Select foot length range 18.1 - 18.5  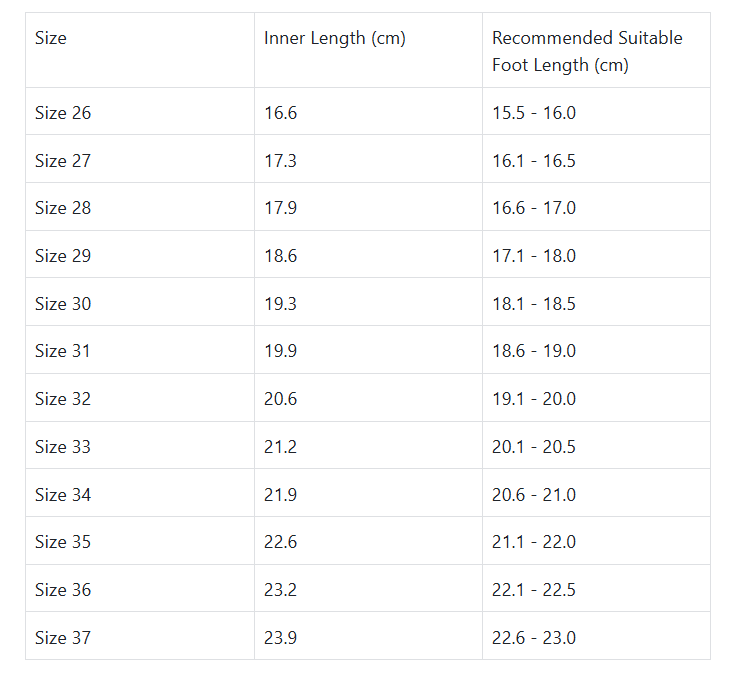coord(534,304)
